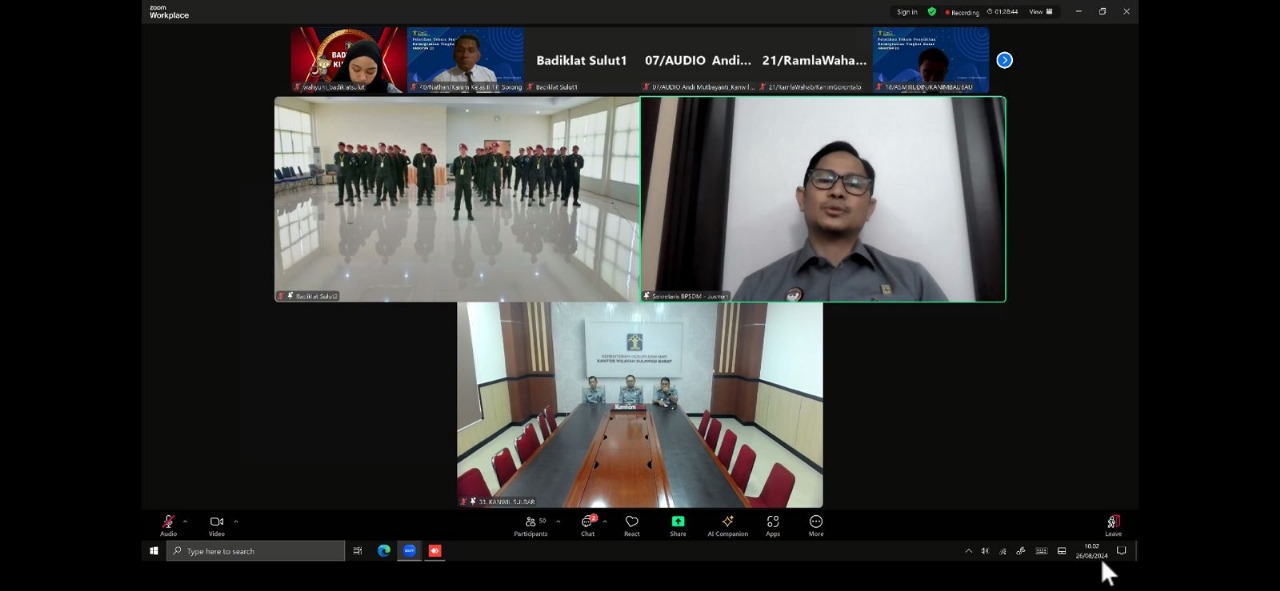
Task: Click the Sign in link
Action: point(907,12)
